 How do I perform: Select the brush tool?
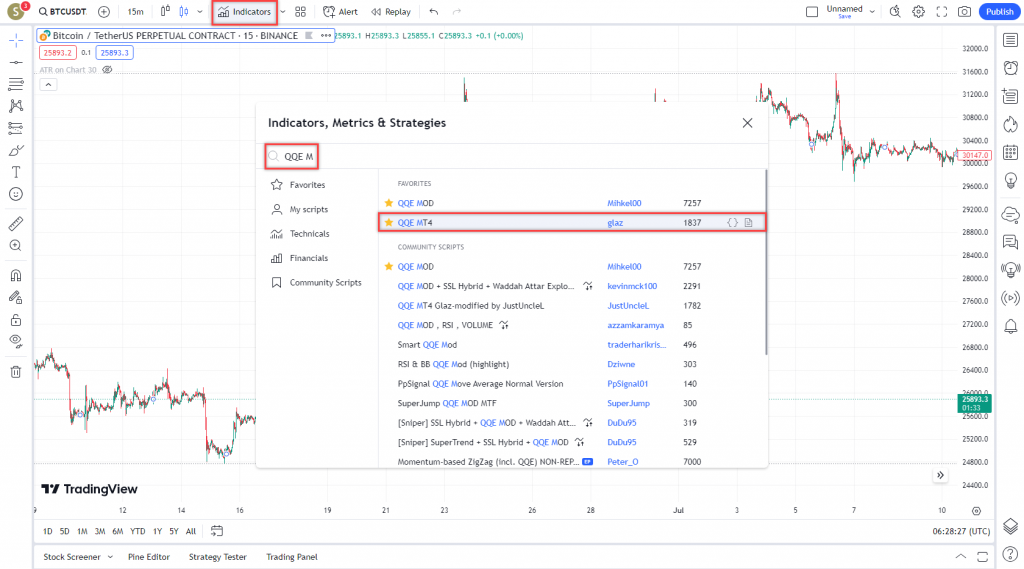16,150
